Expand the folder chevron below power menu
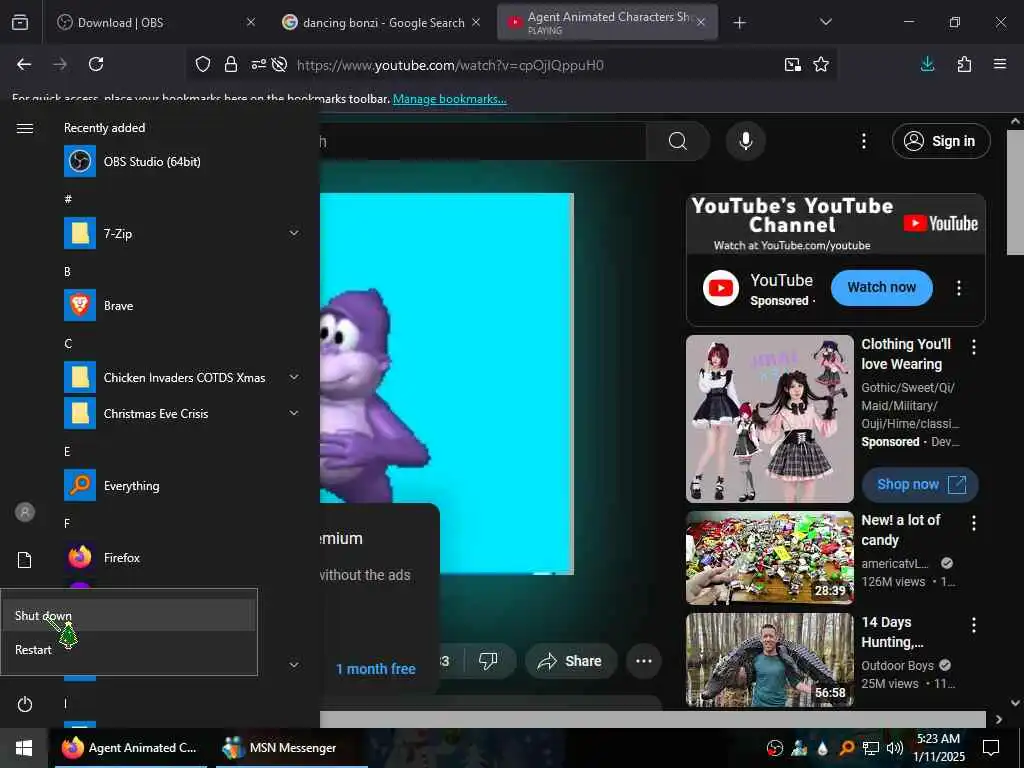This screenshot has height=768, width=1024. [x=294, y=665]
